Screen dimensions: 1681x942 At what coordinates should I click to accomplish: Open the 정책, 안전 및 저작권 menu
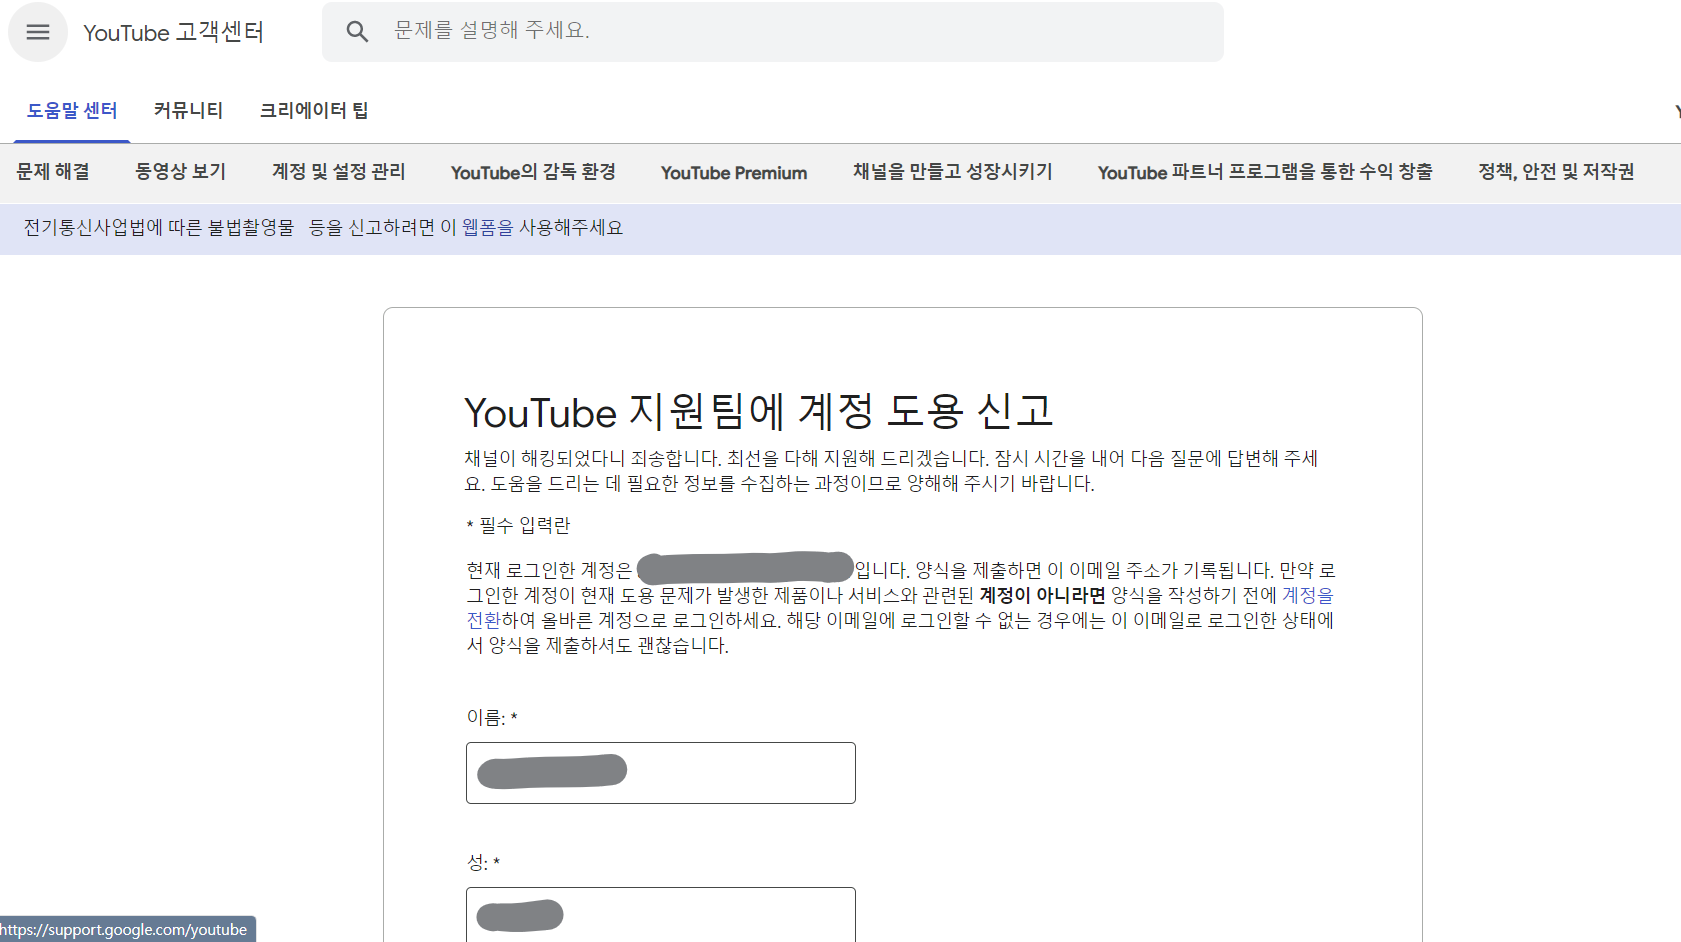(1556, 172)
